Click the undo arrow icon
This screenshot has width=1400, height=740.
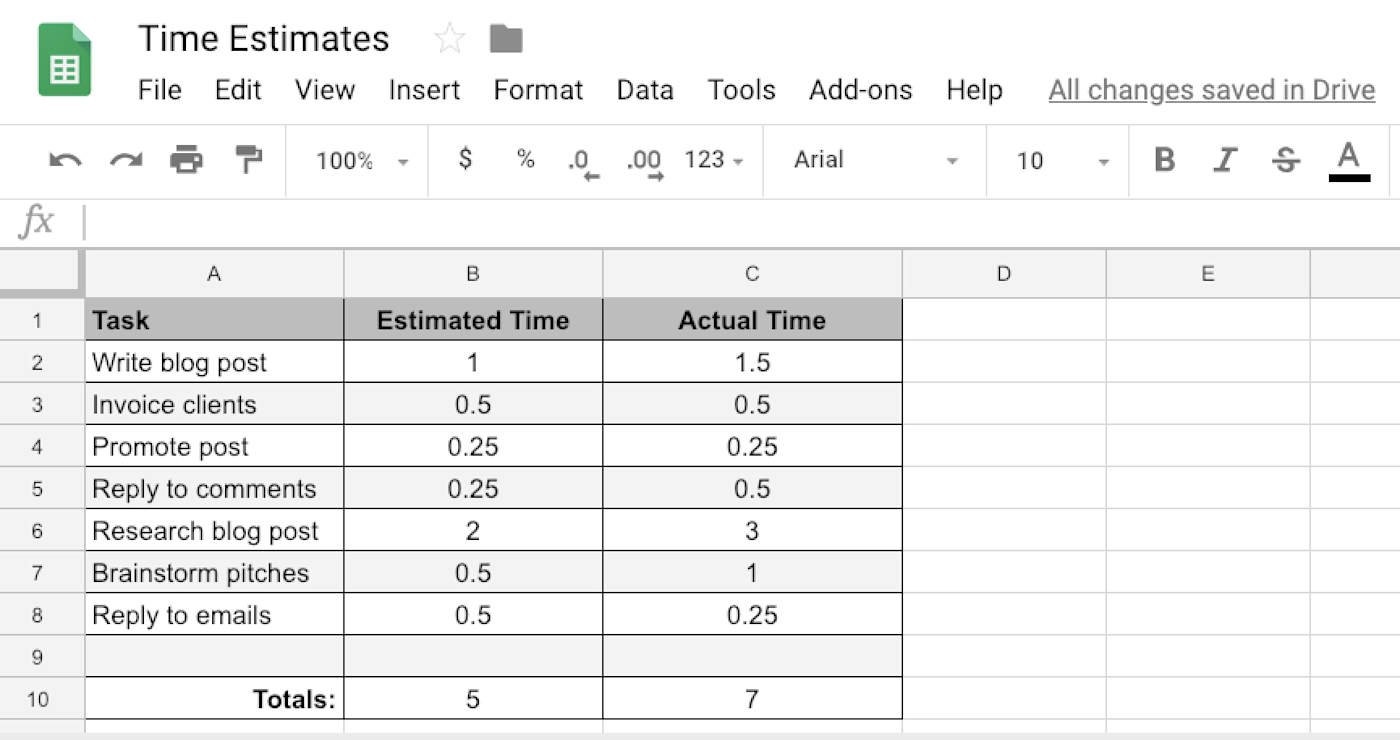point(65,160)
